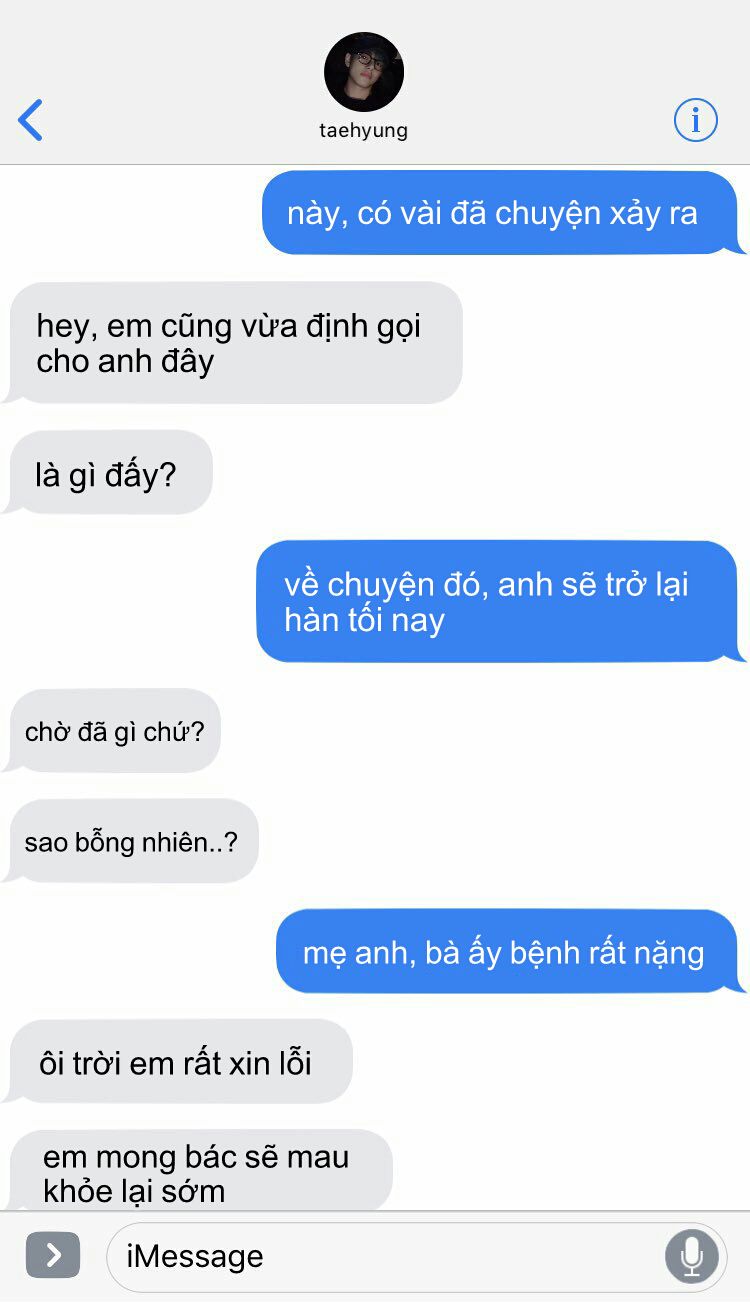Tap the microphone dictation icon
The height and width of the screenshot is (1302, 750).
coord(692,1255)
